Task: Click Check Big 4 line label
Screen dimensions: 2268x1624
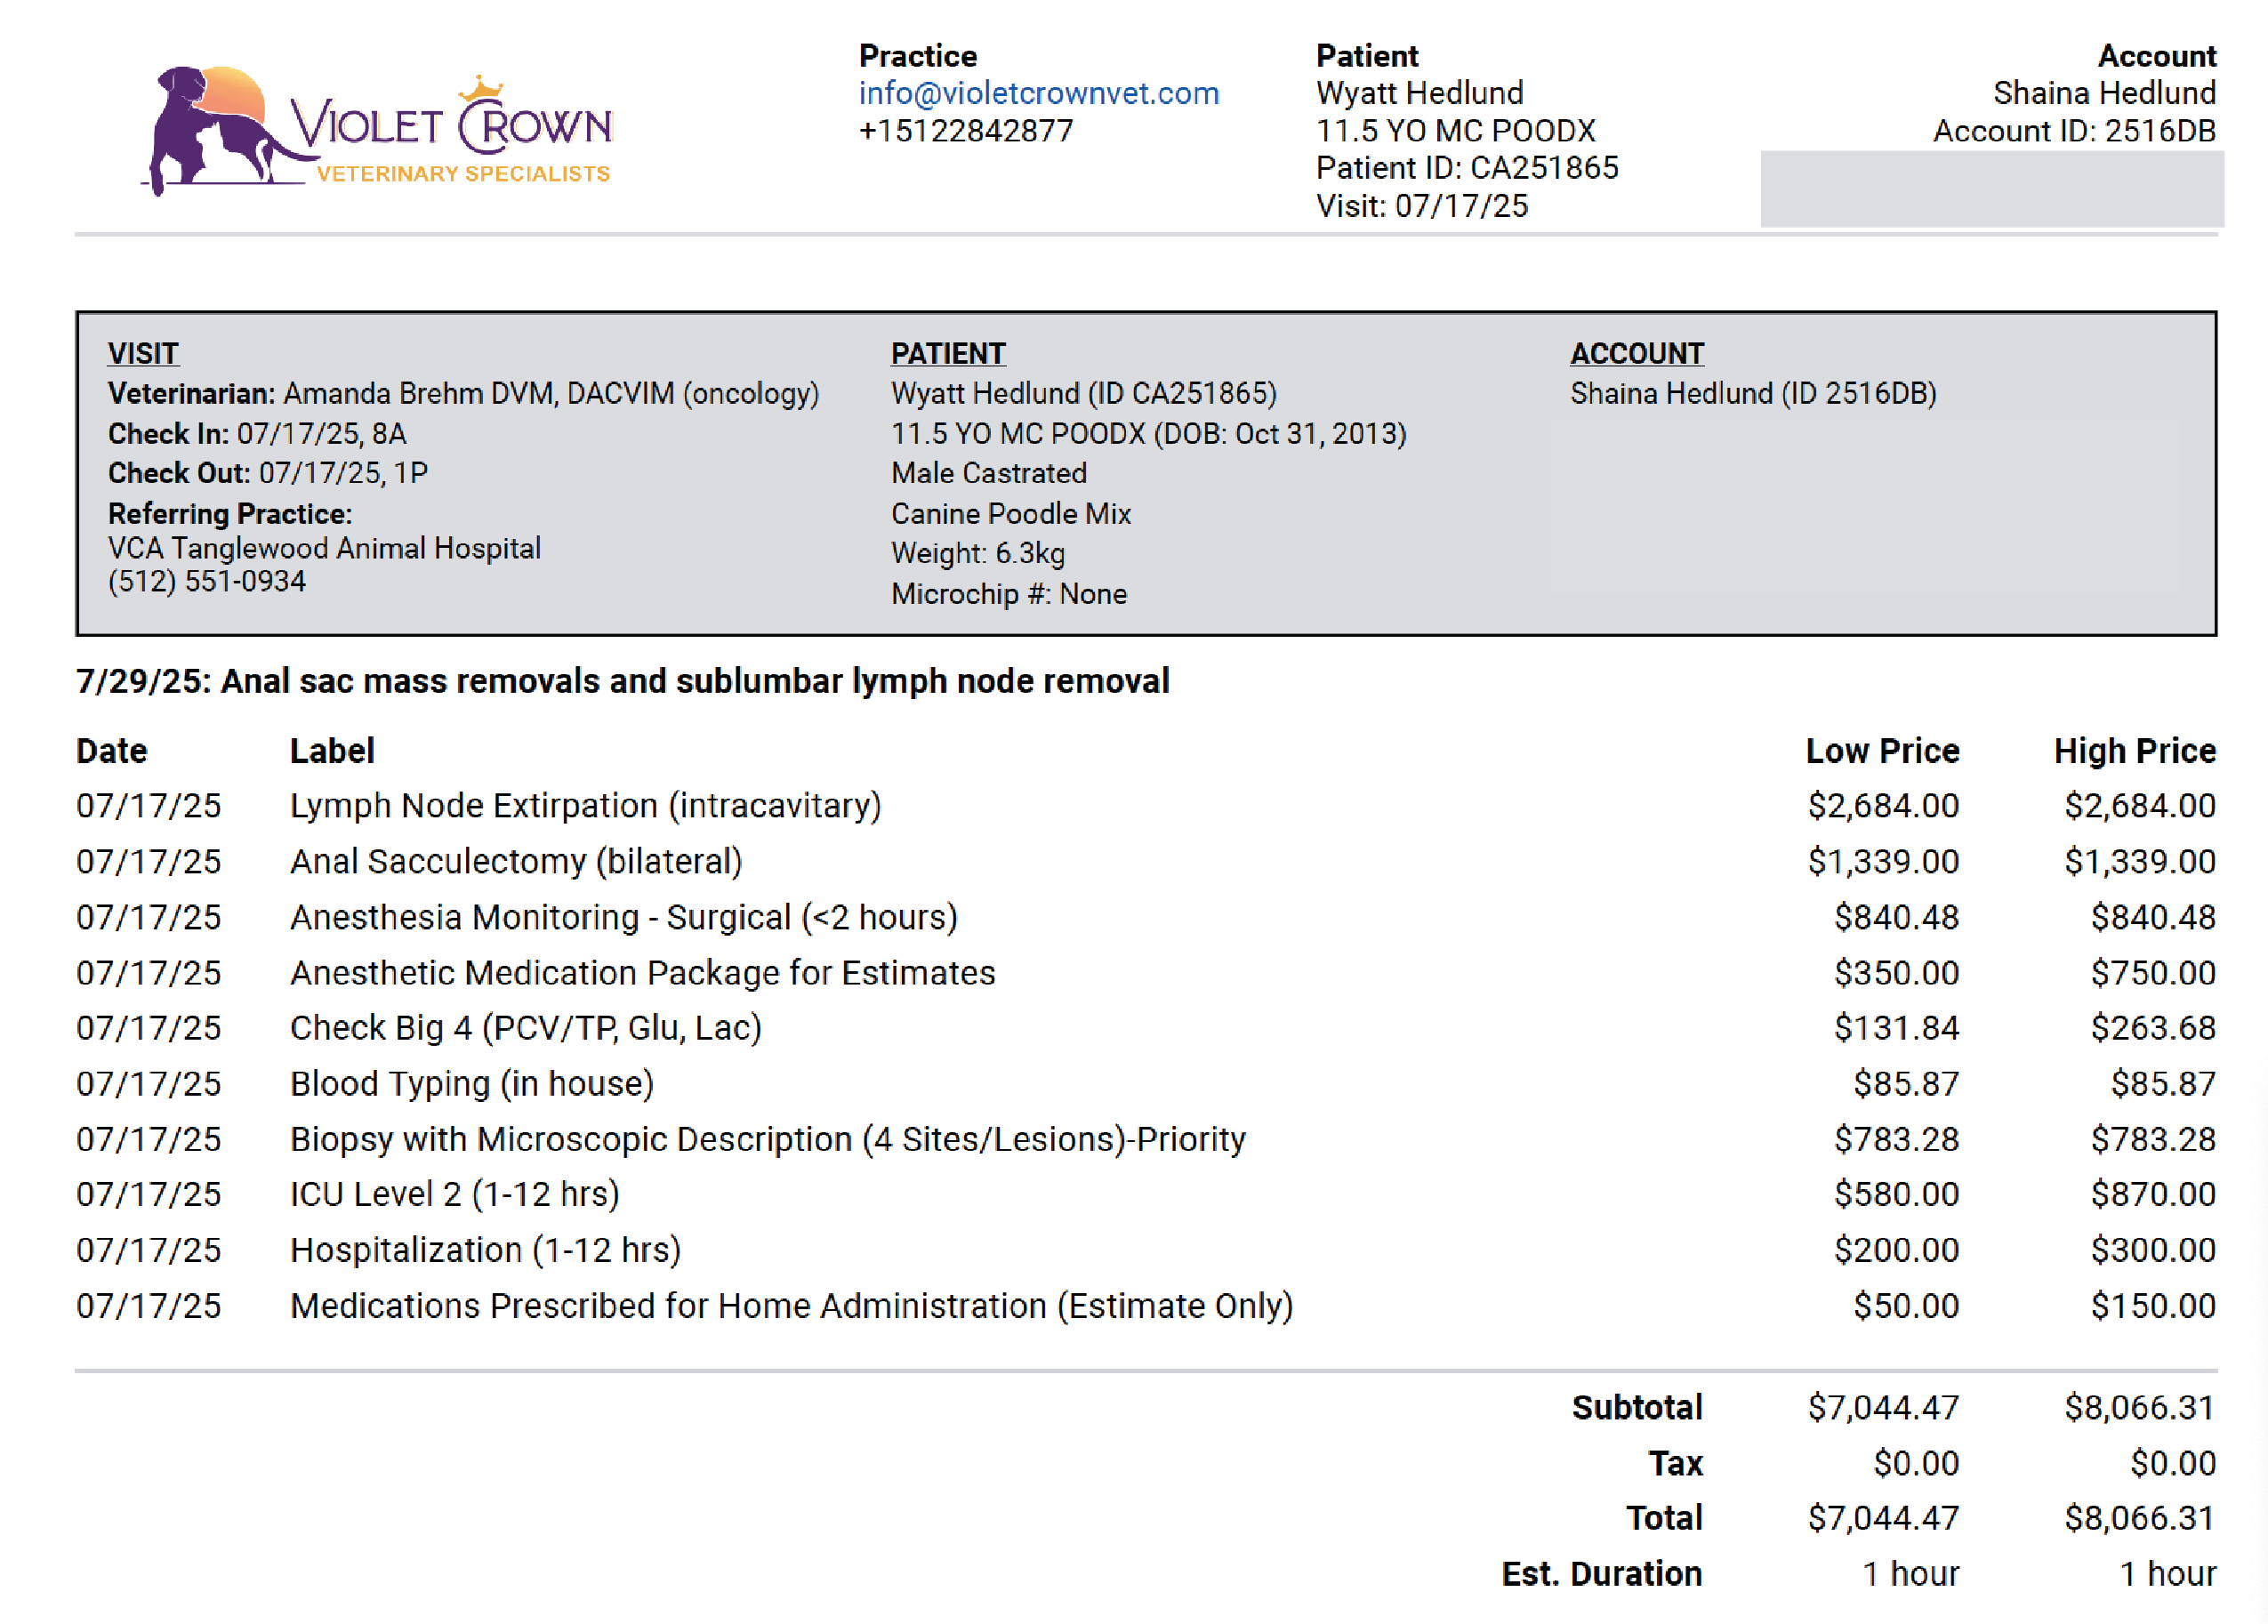Action: pyautogui.click(x=525, y=1028)
